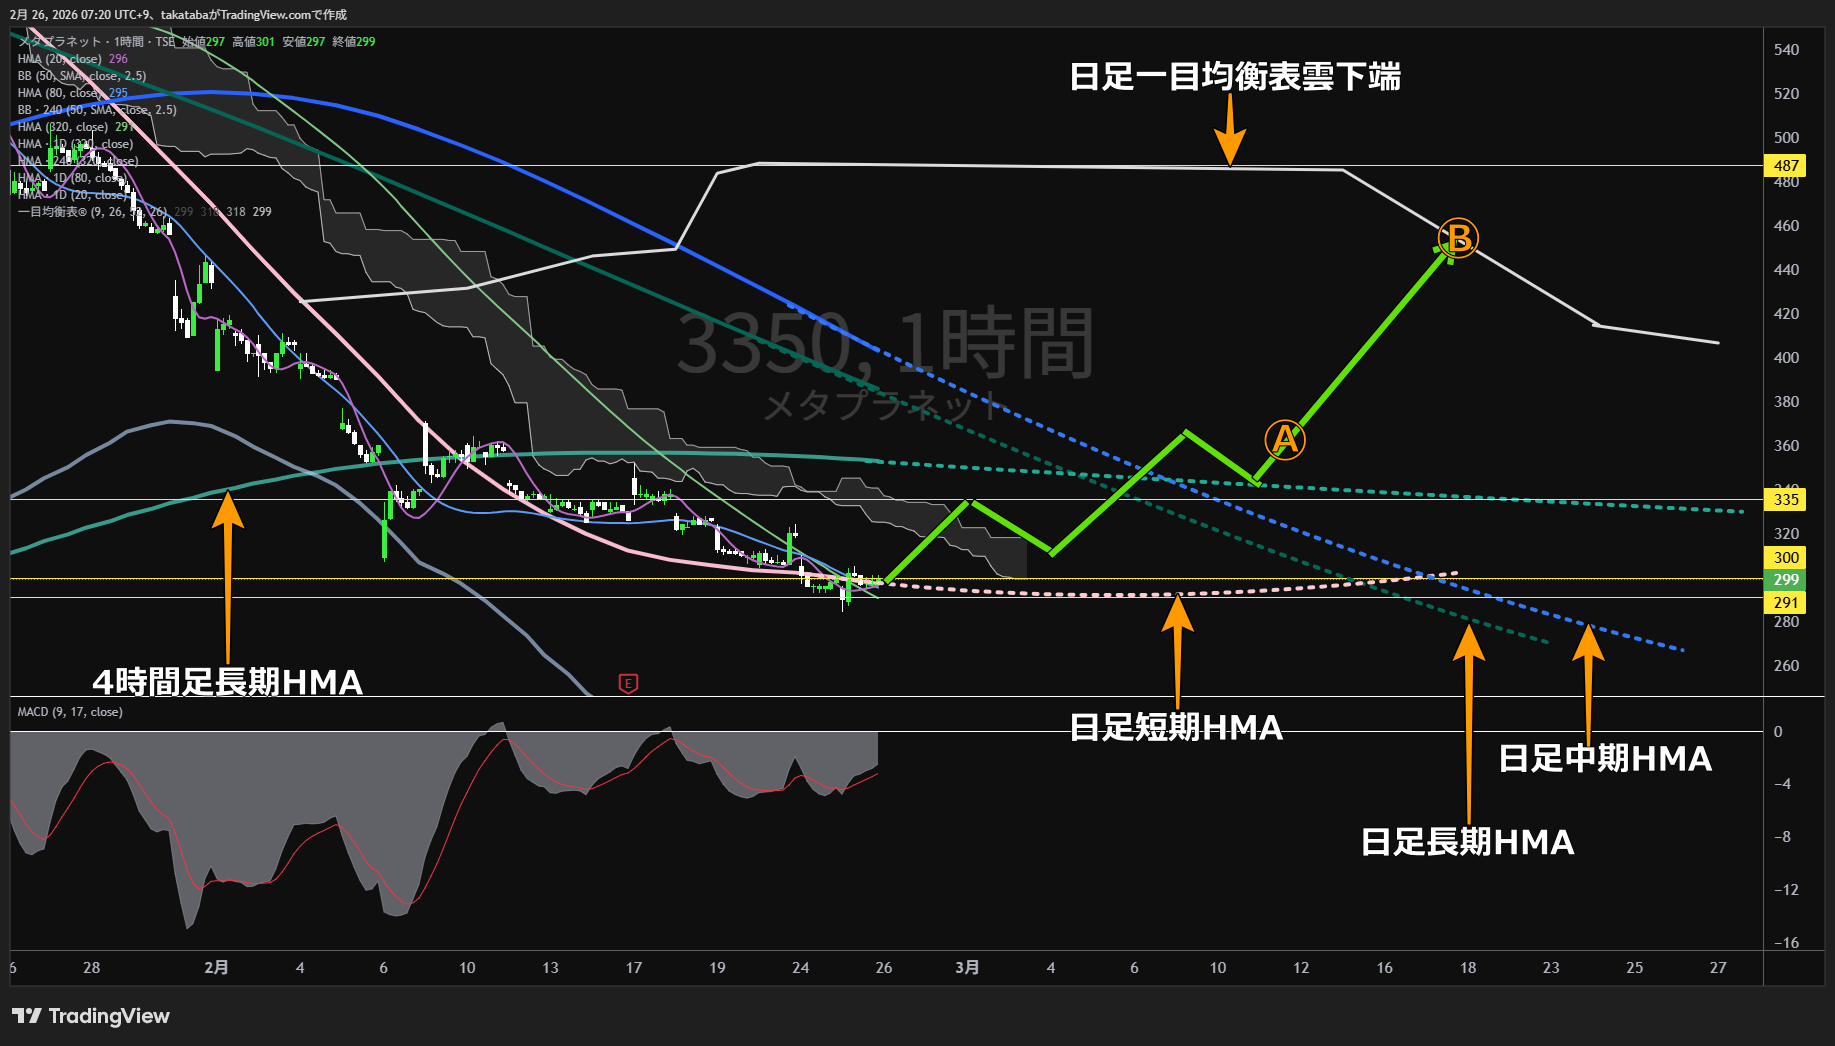Click the MACD axis value −4
Viewport: 1835px width, 1046px height.
click(x=1782, y=784)
